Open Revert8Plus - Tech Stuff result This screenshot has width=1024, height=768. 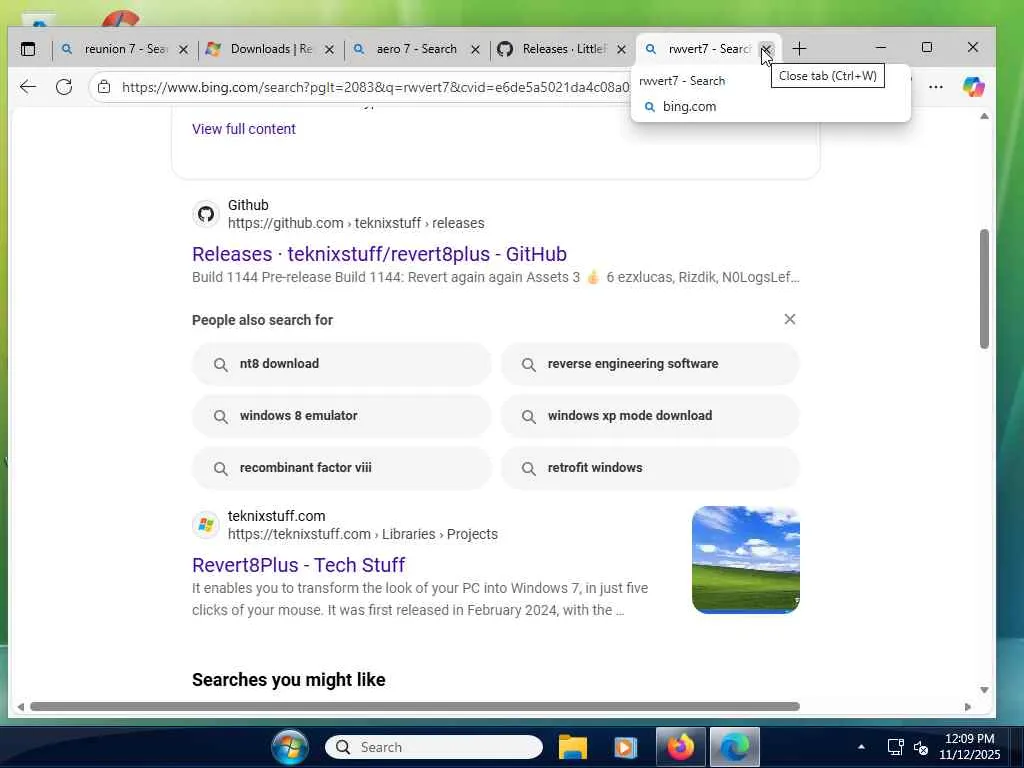[x=298, y=565]
